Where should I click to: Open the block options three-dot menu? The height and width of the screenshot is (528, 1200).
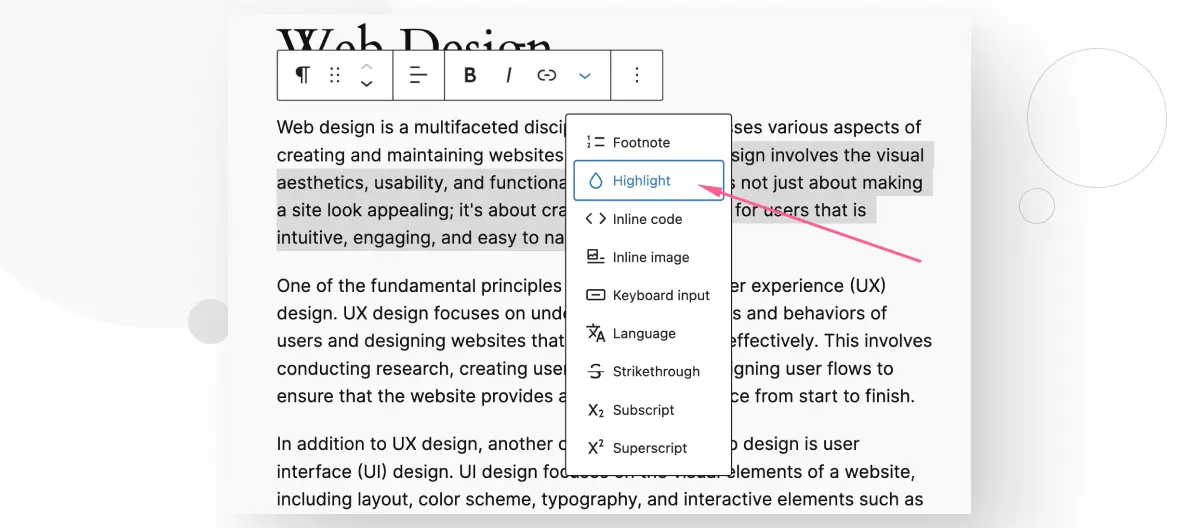coord(637,75)
